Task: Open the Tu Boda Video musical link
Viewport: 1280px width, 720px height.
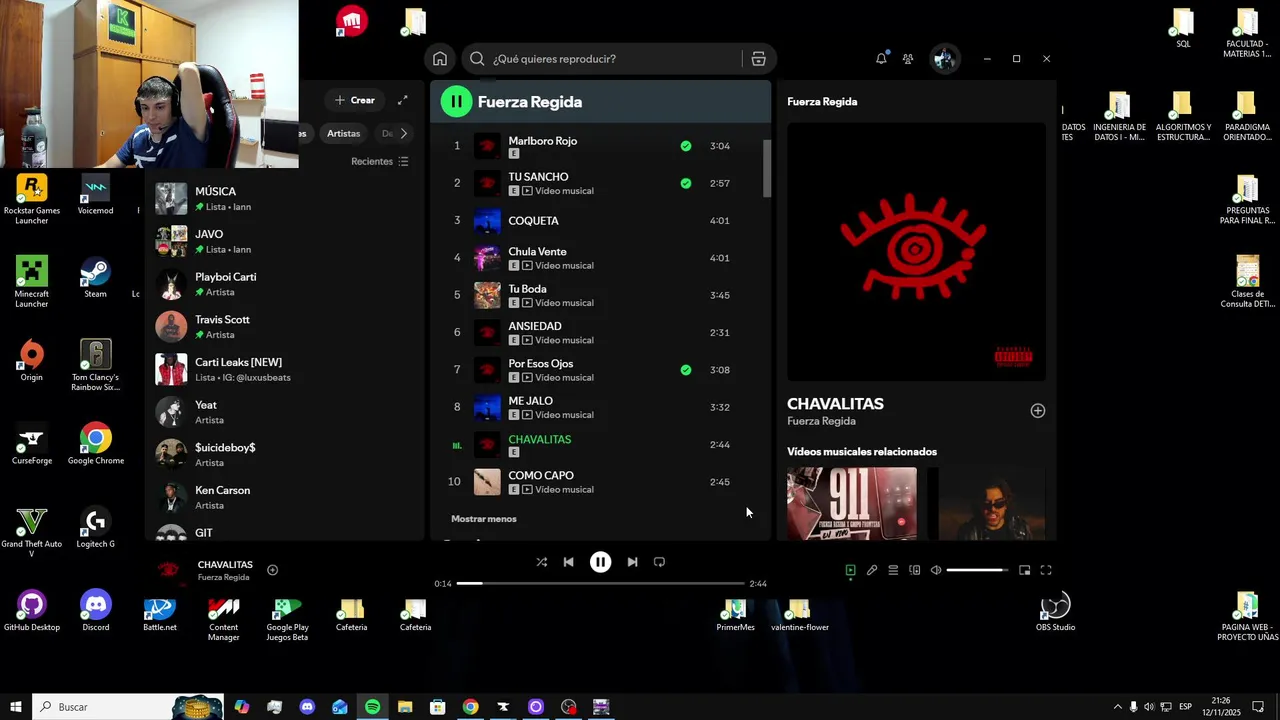Action: pyautogui.click(x=564, y=303)
